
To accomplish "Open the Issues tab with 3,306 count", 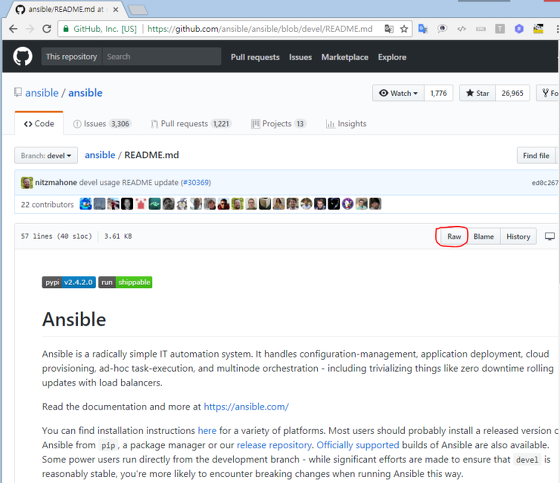I will (102, 124).
